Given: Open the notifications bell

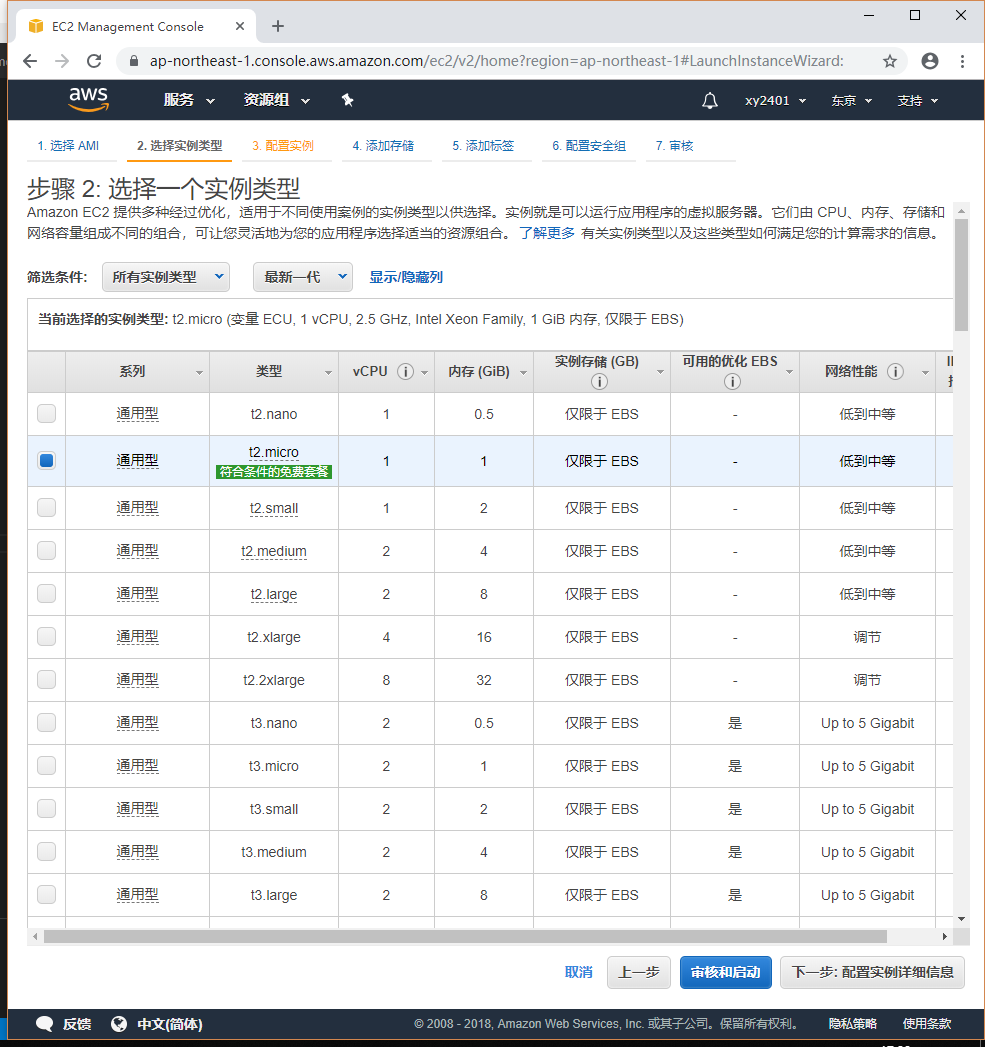Looking at the screenshot, I should point(710,100).
